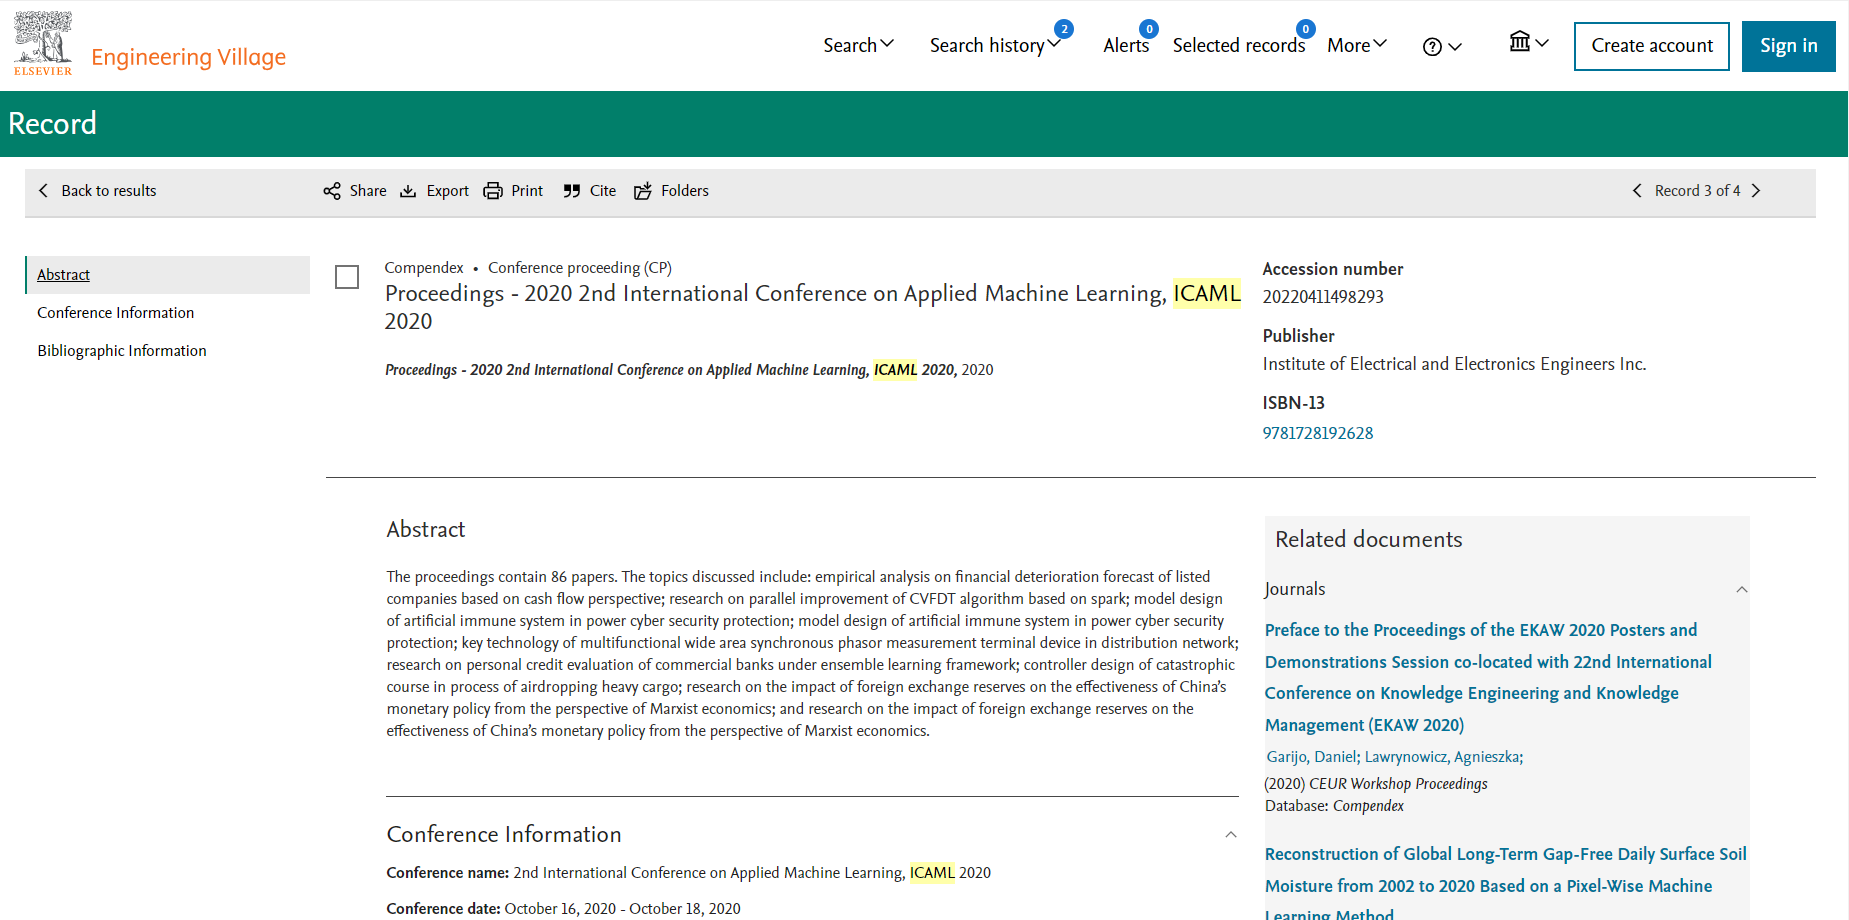Click the Search history count badge
Viewport: 1849px width, 920px height.
pos(1064,29)
